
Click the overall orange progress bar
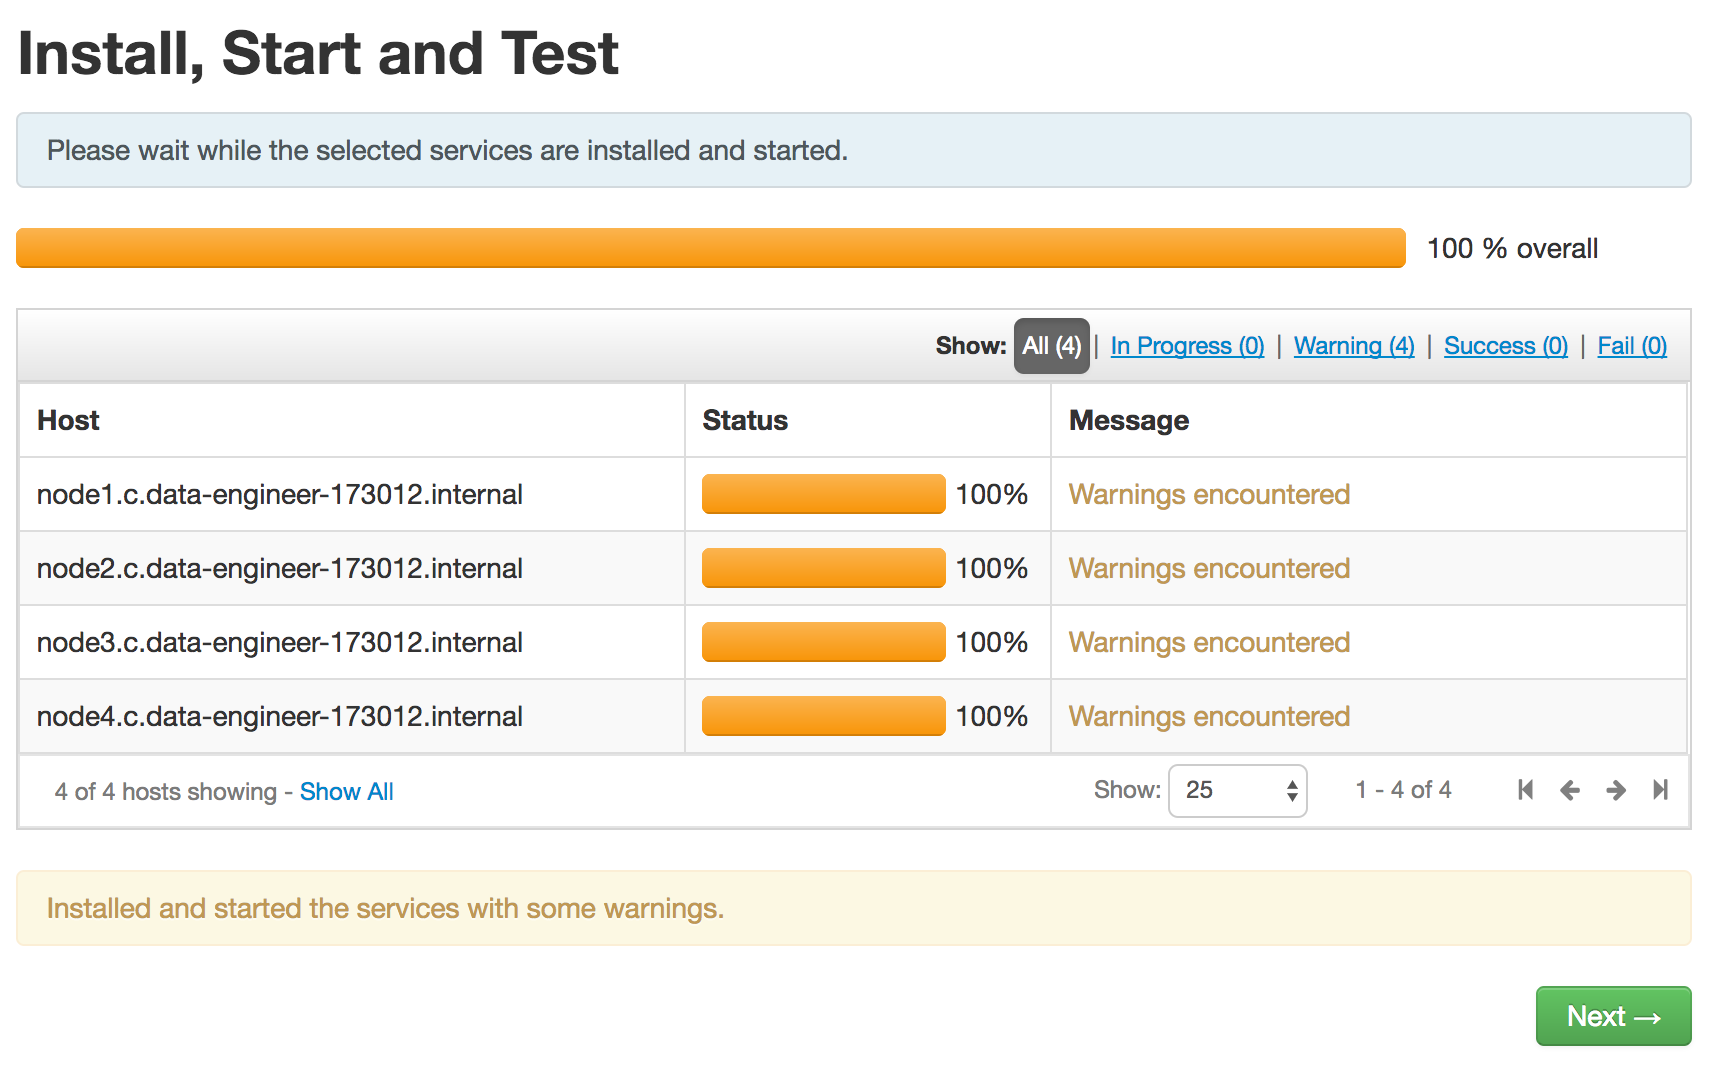(710, 248)
